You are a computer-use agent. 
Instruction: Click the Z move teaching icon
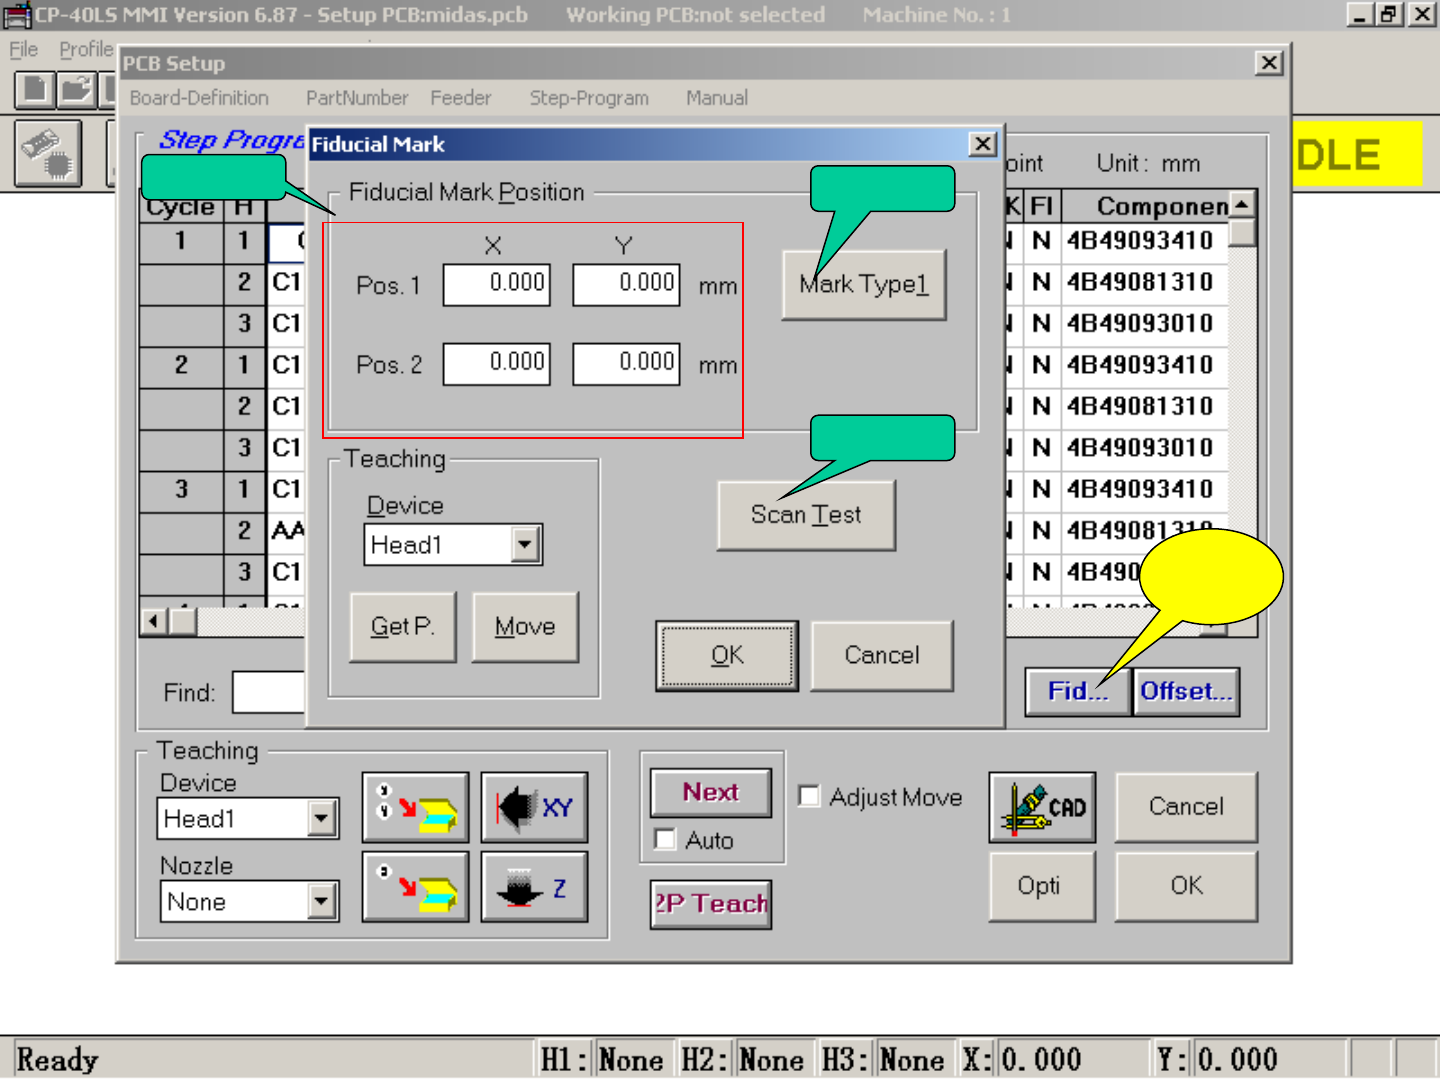(534, 887)
